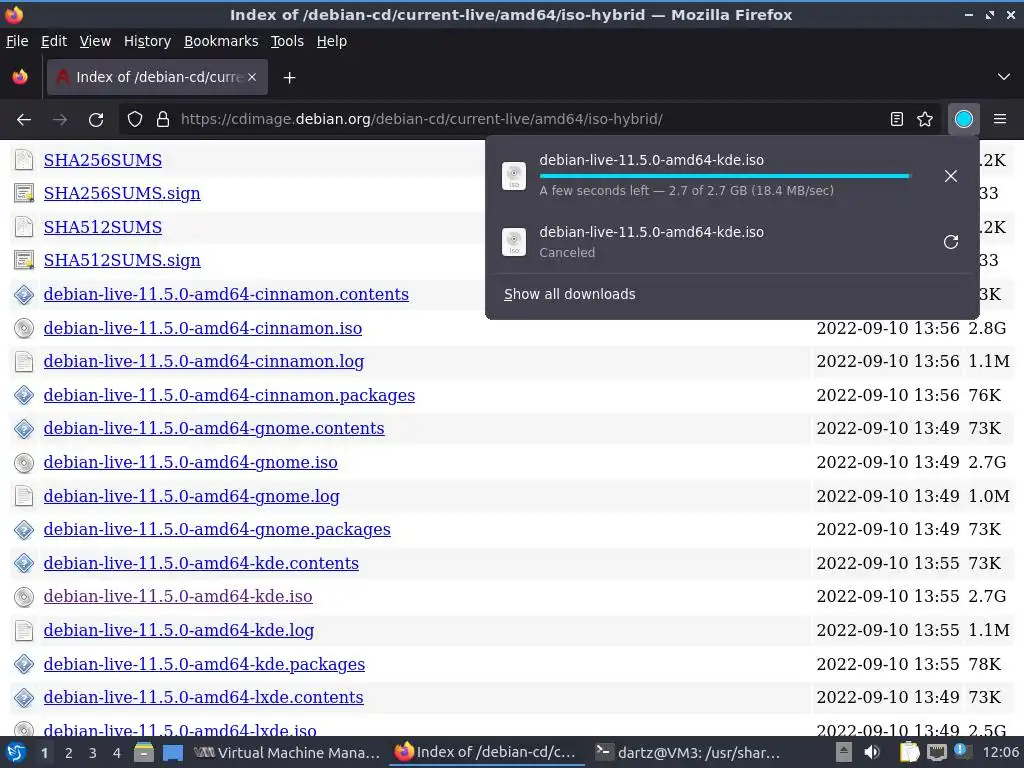
Task: Open debian-live-11.5.0-amd64-cinnamon.contents link
Action: [226, 295]
